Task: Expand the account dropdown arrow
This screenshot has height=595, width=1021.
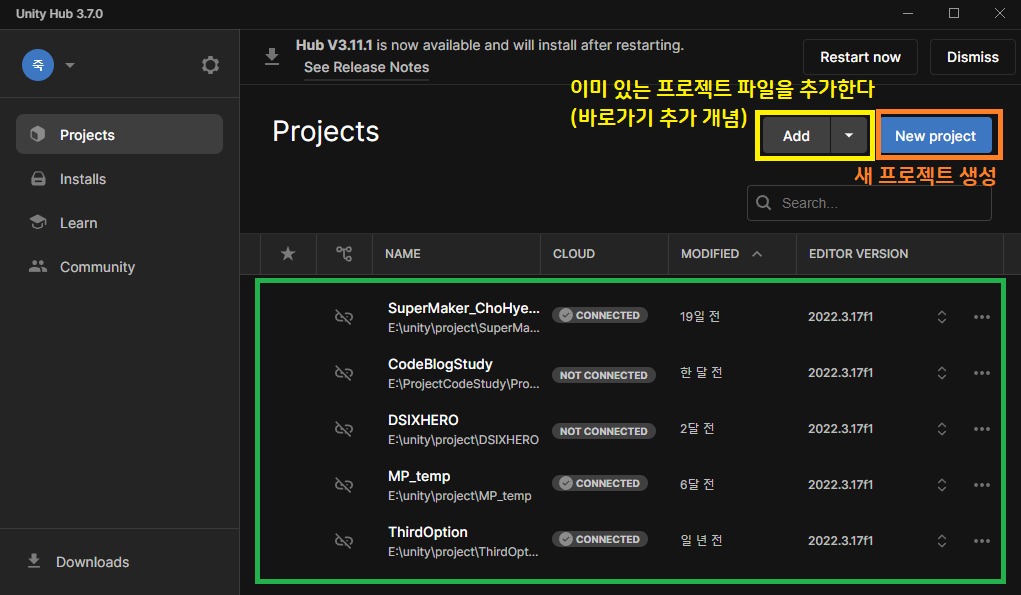Action: tap(70, 65)
